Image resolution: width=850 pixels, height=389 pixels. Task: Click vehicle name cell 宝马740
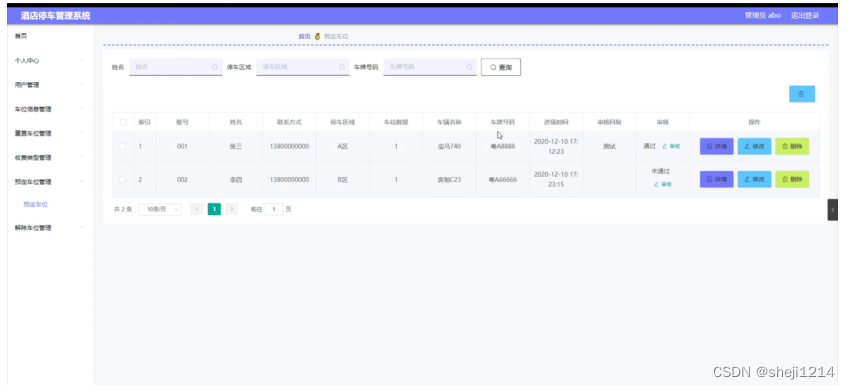(x=449, y=146)
